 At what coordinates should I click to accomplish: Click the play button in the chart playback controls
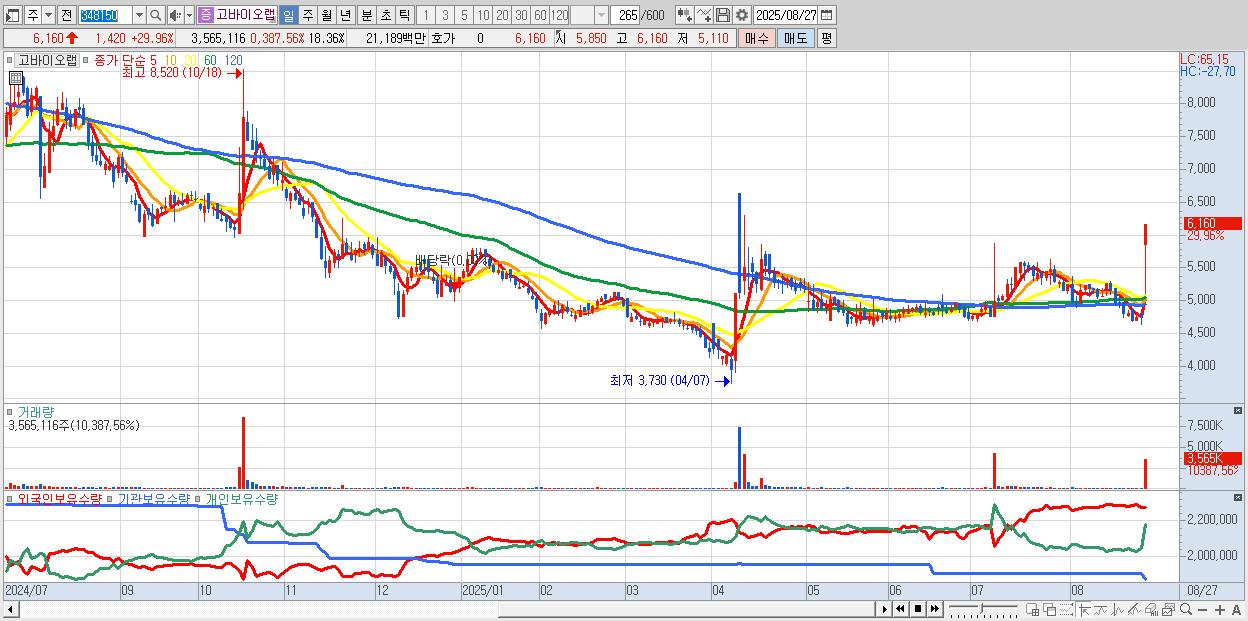(x=885, y=609)
